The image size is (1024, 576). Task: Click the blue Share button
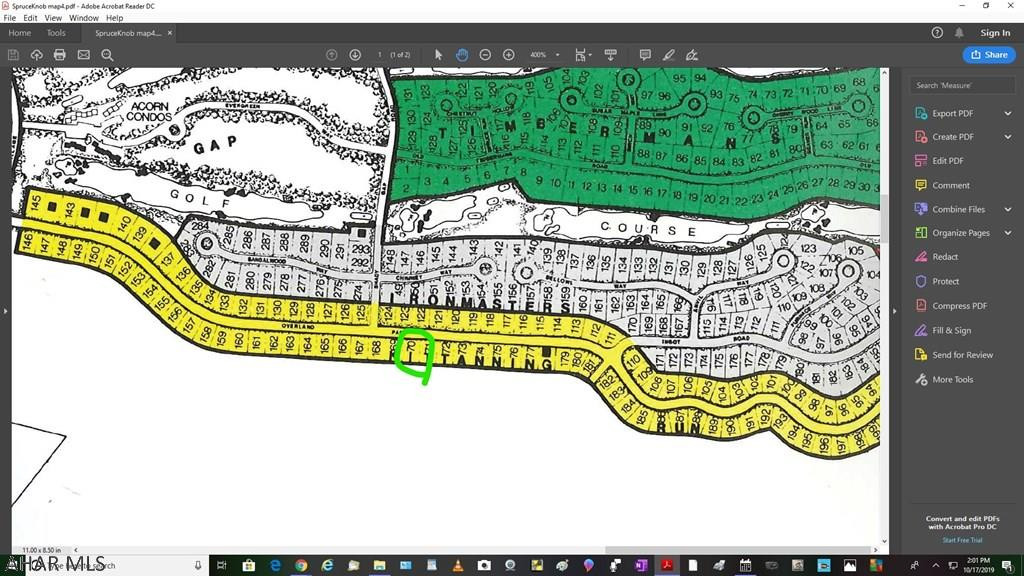coord(988,54)
